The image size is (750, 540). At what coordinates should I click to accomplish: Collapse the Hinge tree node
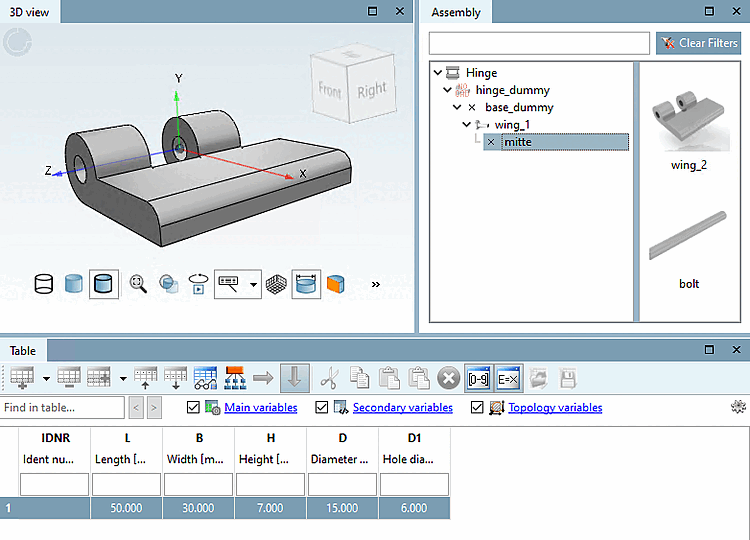(x=438, y=73)
